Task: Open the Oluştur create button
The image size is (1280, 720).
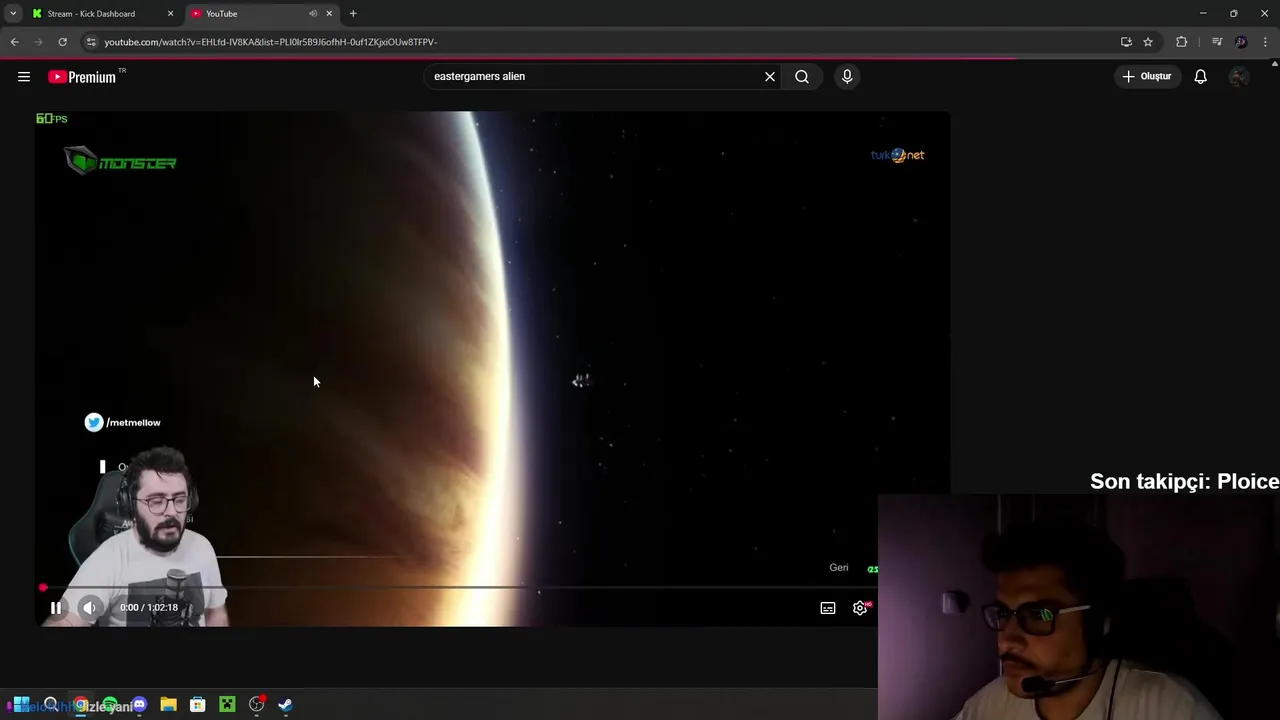Action: click(1147, 76)
